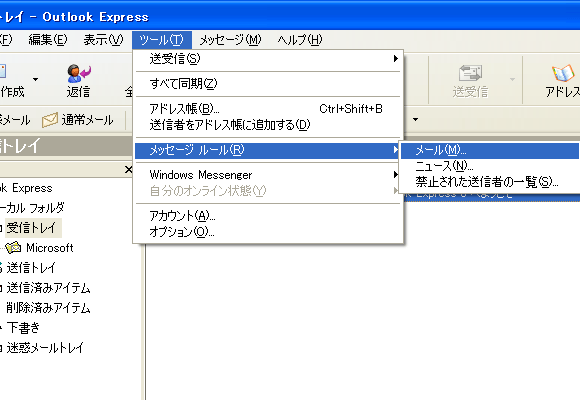
Task: Open dropdown arrow next to 作成 button
Action: coord(36,80)
